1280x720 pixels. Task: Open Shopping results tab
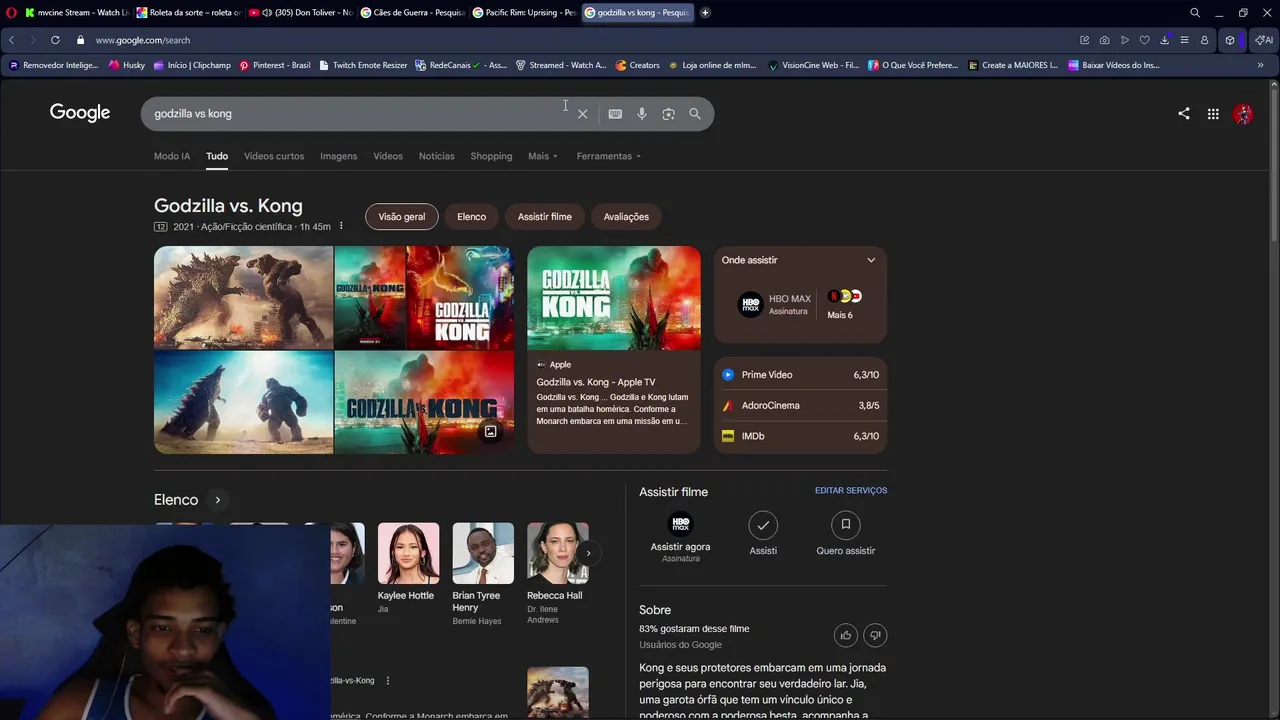point(491,156)
